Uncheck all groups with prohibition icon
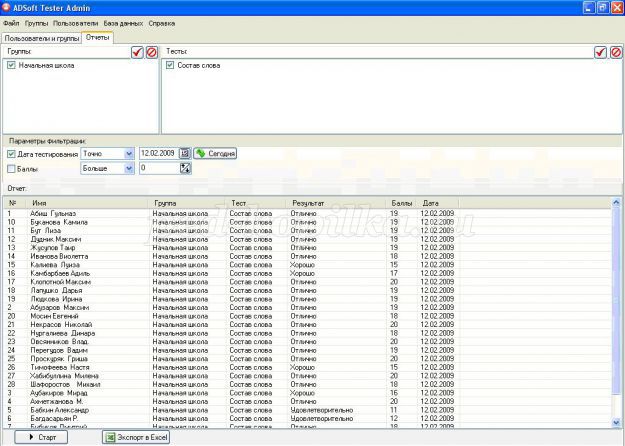The height and width of the screenshot is (446, 625). click(152, 52)
